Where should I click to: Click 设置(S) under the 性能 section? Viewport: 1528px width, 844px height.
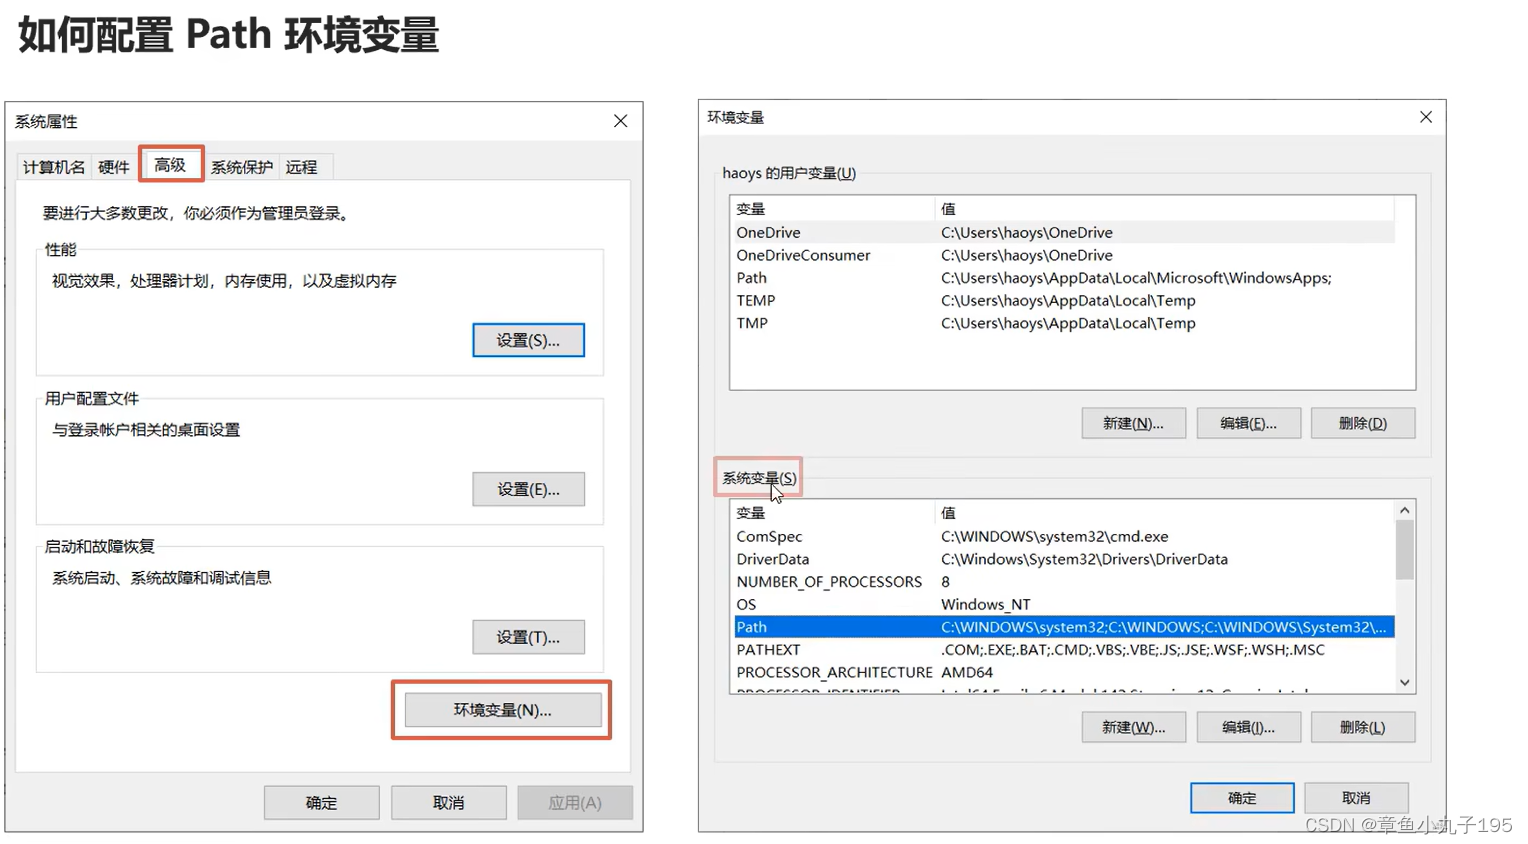pos(528,339)
